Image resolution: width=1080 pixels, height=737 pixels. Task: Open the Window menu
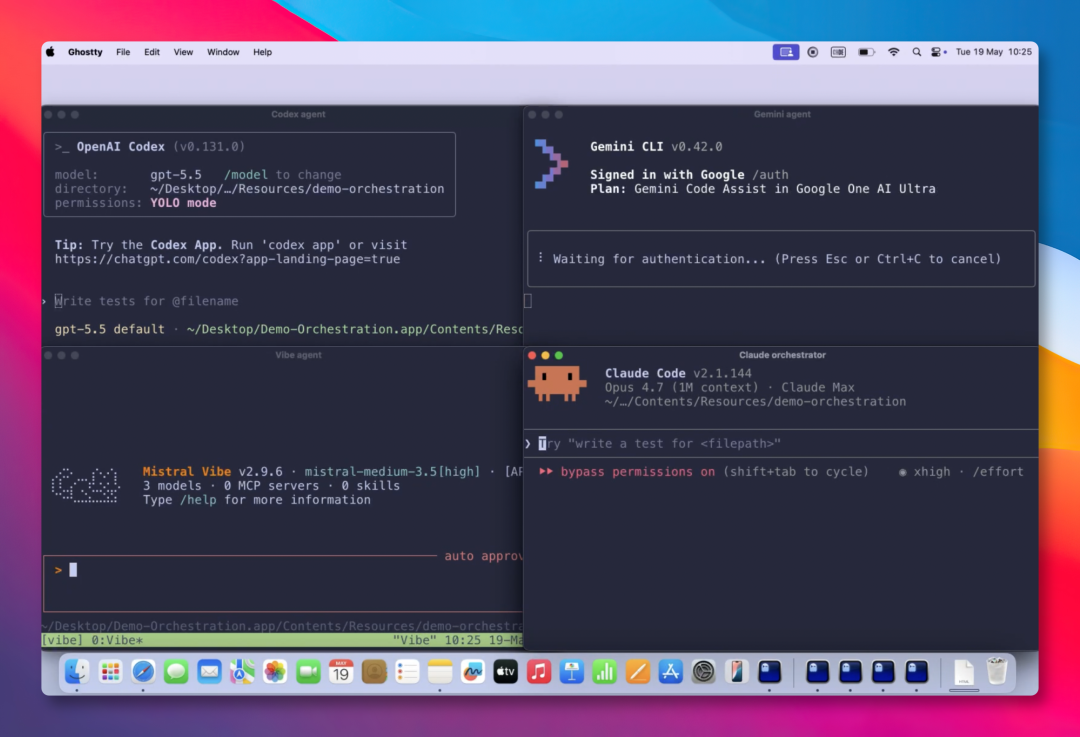(223, 52)
